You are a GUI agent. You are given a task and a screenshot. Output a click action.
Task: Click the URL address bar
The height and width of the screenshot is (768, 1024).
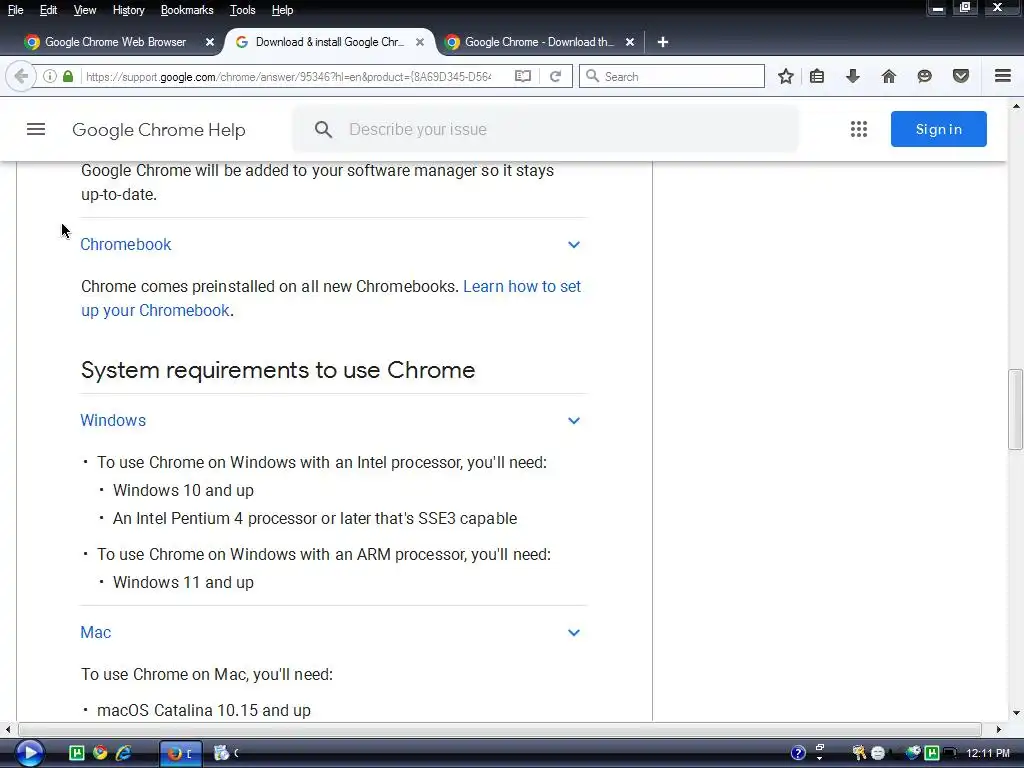pos(287,76)
